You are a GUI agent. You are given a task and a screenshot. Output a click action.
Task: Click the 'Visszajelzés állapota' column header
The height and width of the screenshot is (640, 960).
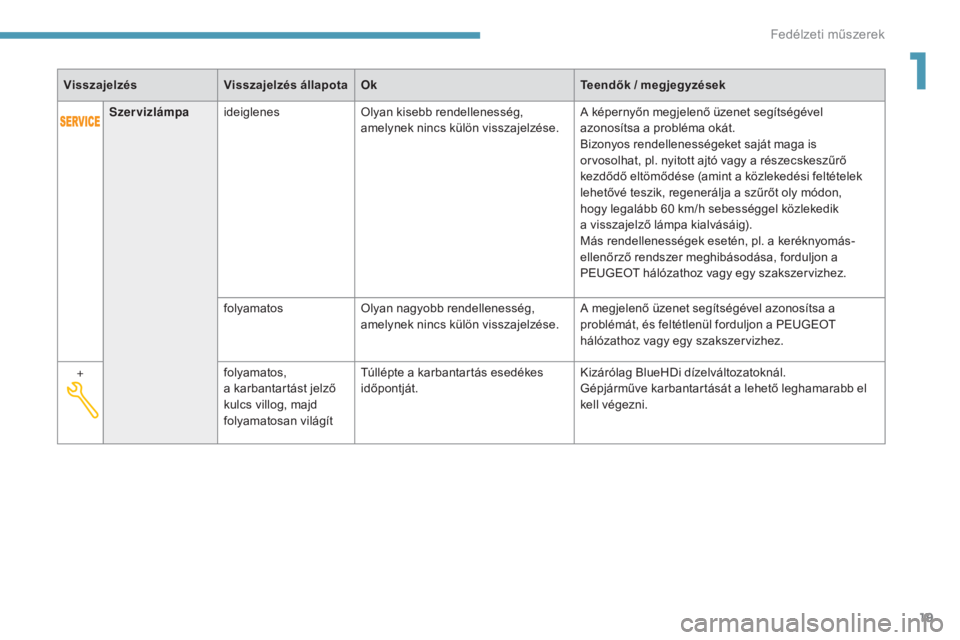[285, 85]
